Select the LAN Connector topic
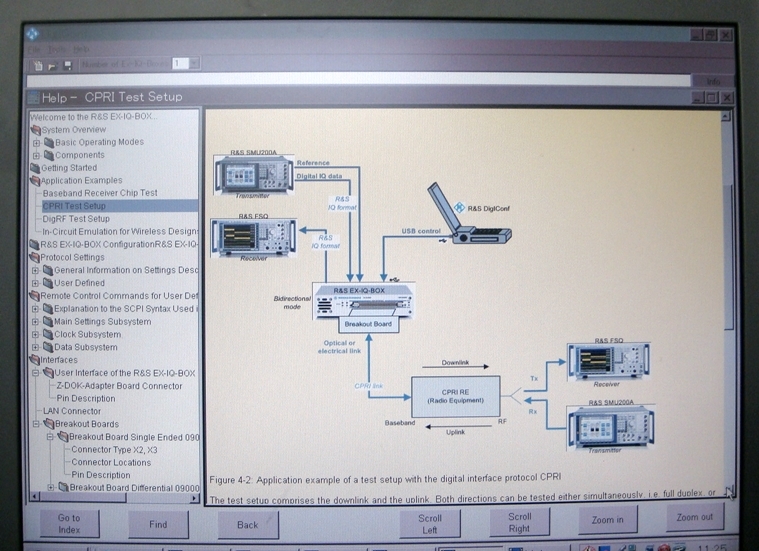 [x=72, y=411]
